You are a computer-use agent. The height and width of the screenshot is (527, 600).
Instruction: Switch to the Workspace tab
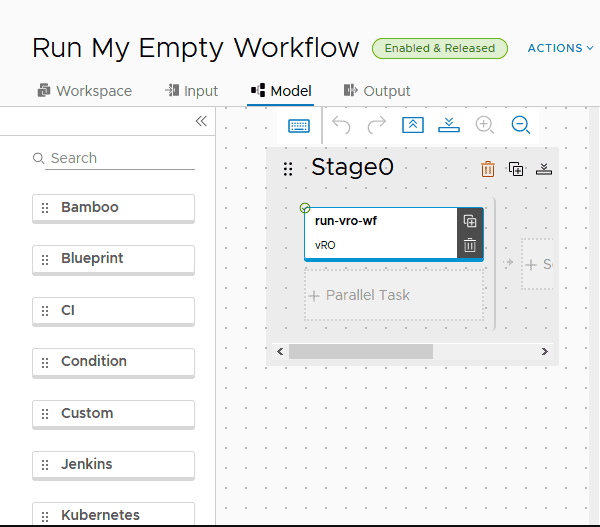pyautogui.click(x=84, y=91)
